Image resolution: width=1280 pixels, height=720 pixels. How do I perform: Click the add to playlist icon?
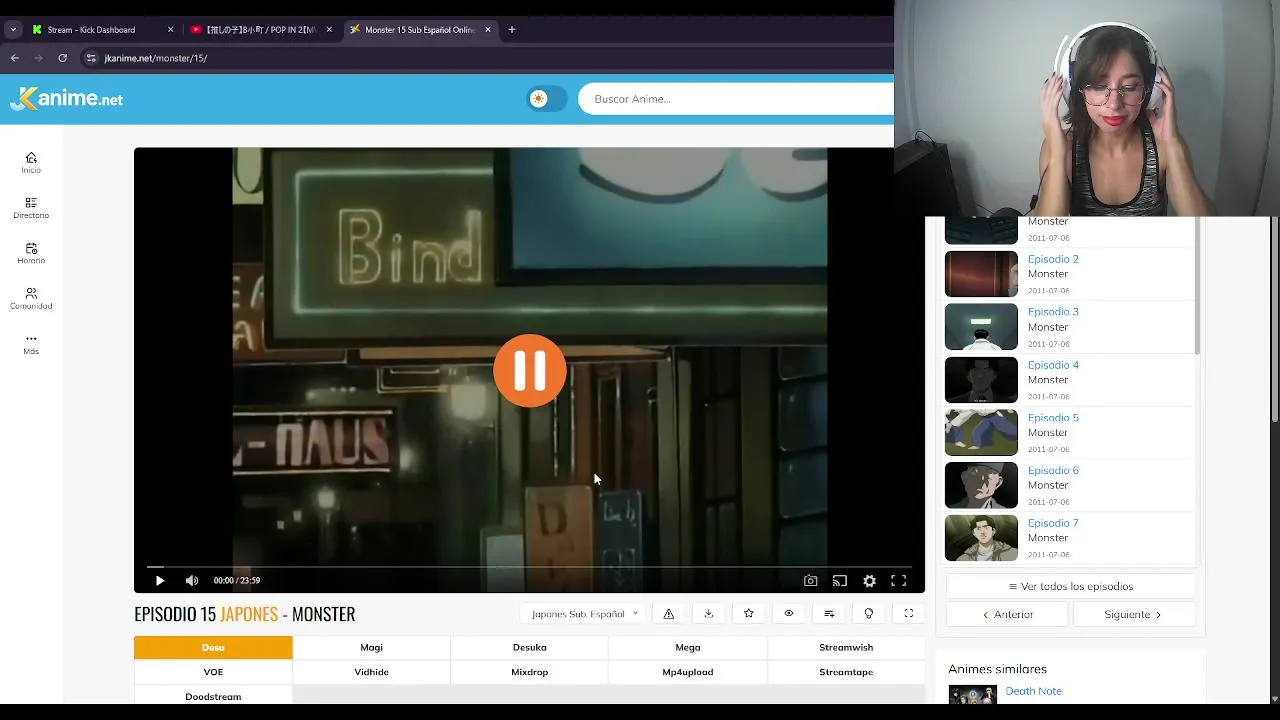click(829, 614)
